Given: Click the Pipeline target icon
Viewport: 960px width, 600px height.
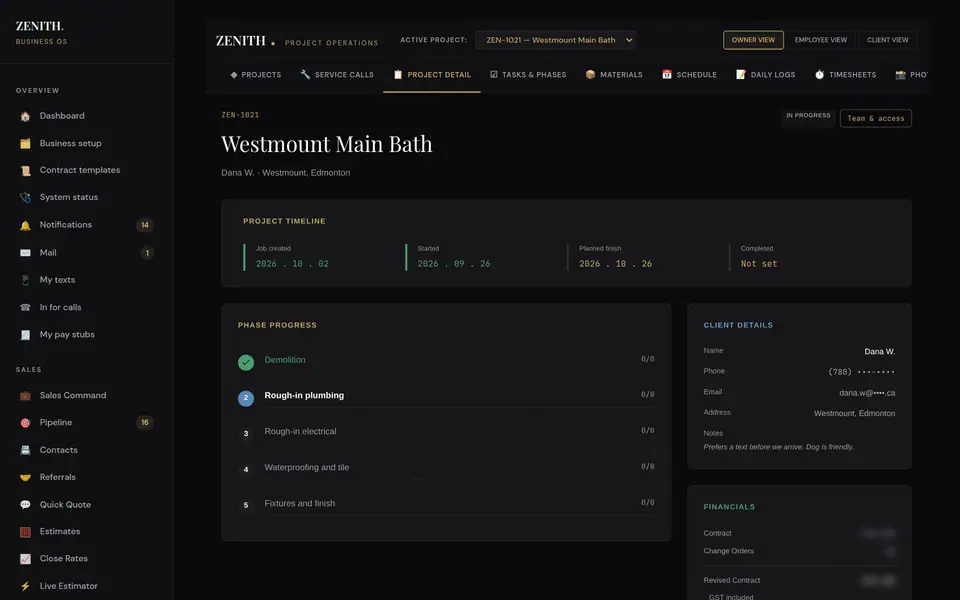Looking at the screenshot, I should point(25,423).
